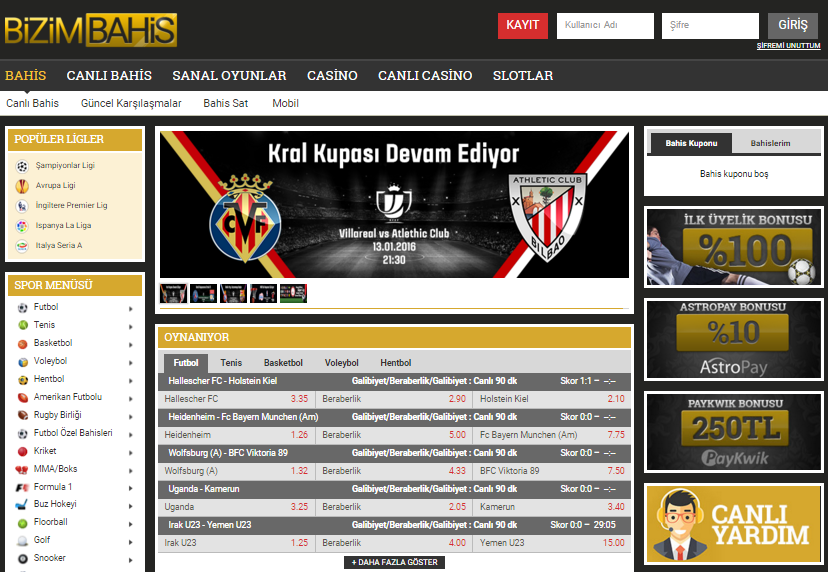This screenshot has height=572, width=828.
Task: Click the Golf ball icon
Action: pyautogui.click(x=23, y=541)
